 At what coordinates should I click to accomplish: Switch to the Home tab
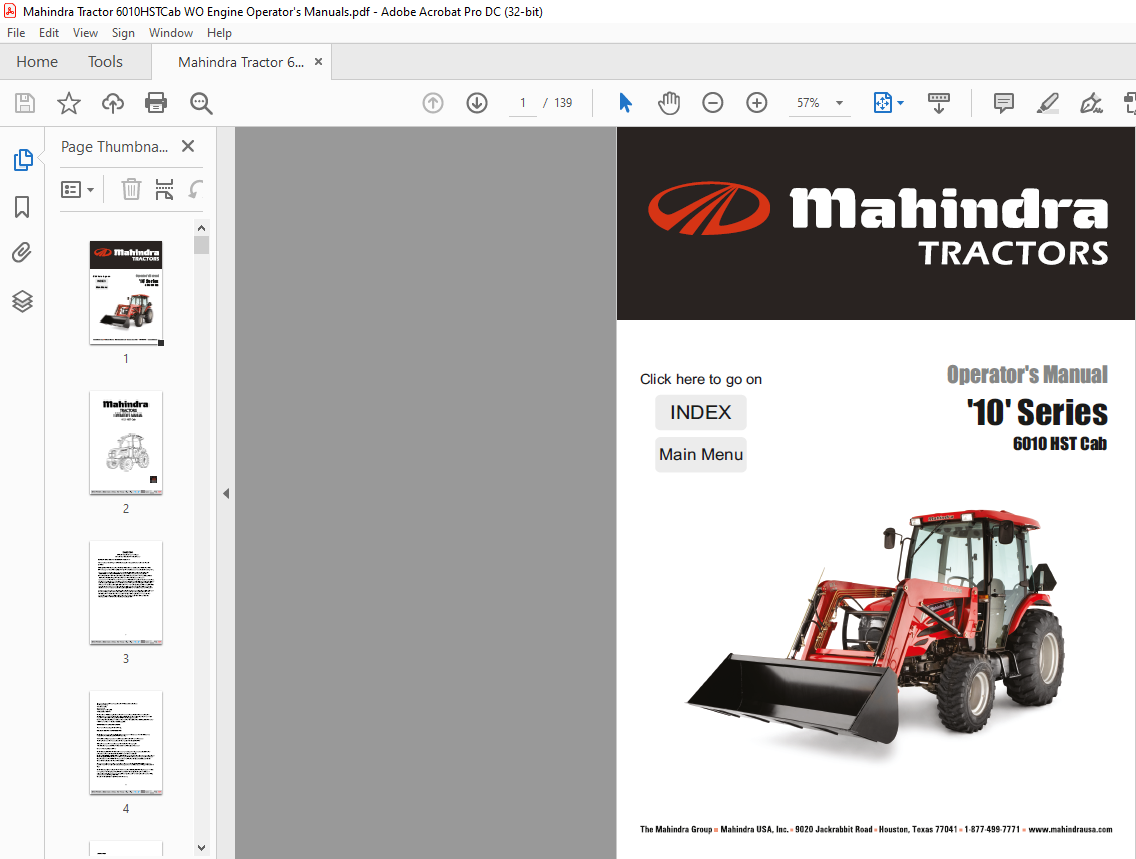[x=37, y=62]
